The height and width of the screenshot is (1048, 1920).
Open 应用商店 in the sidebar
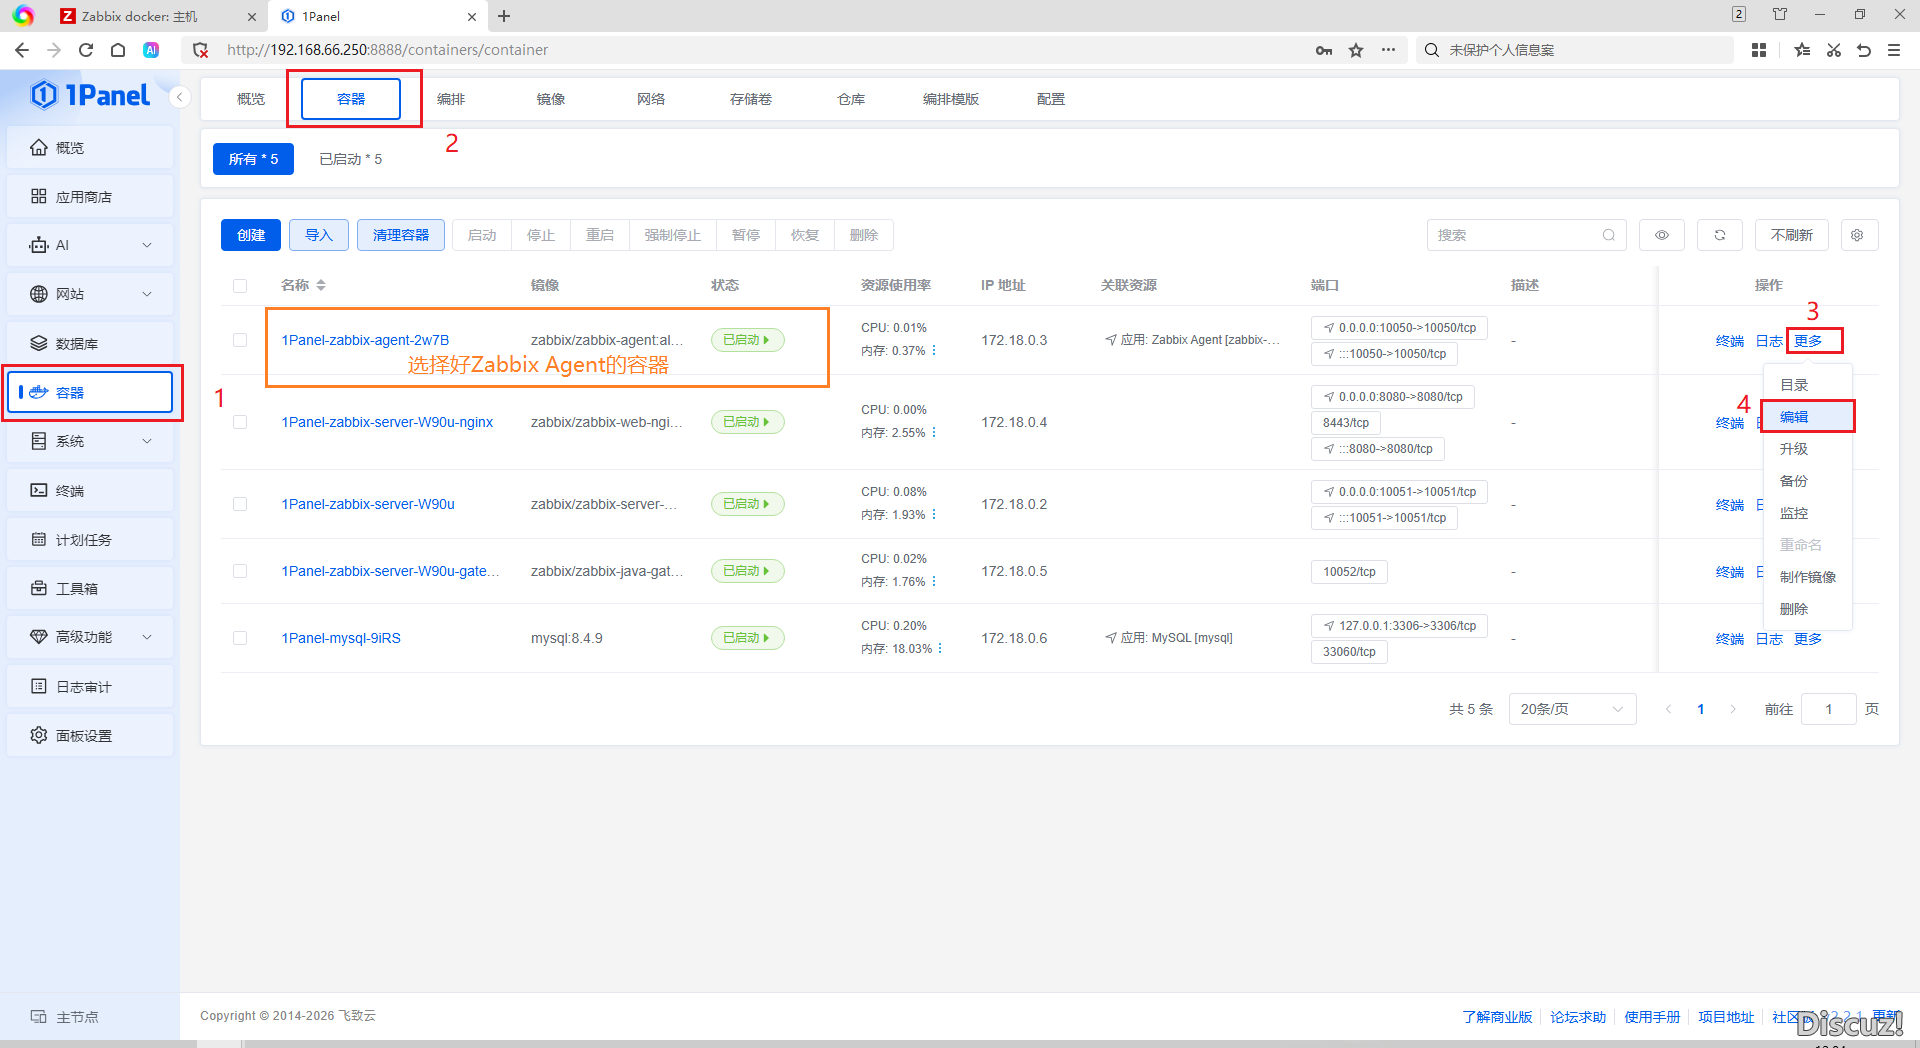click(x=90, y=196)
